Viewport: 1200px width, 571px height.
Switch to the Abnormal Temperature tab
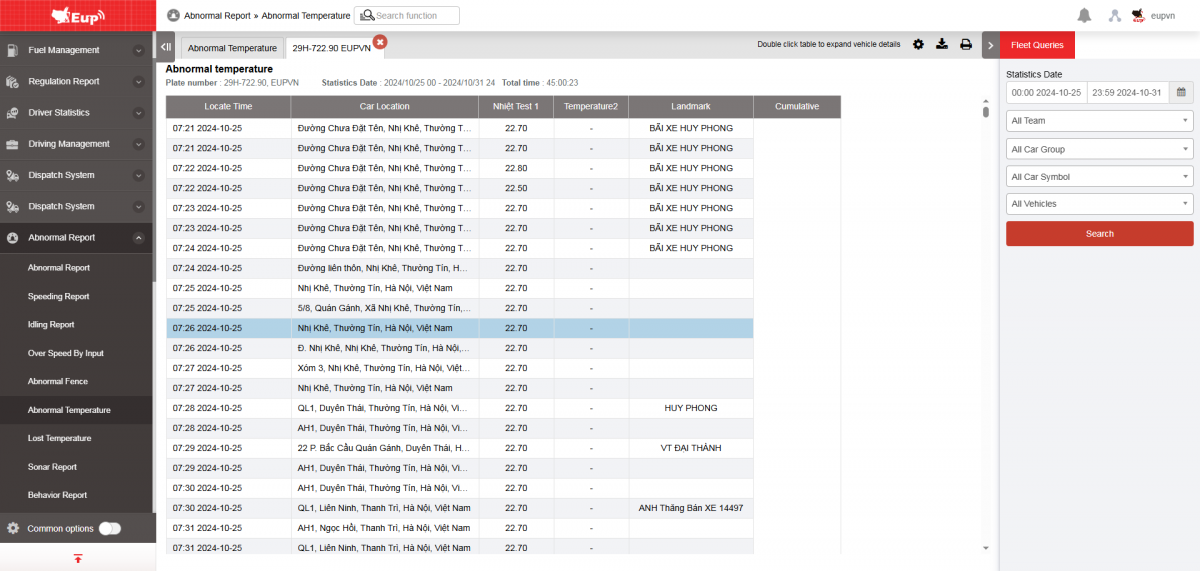tap(232, 48)
